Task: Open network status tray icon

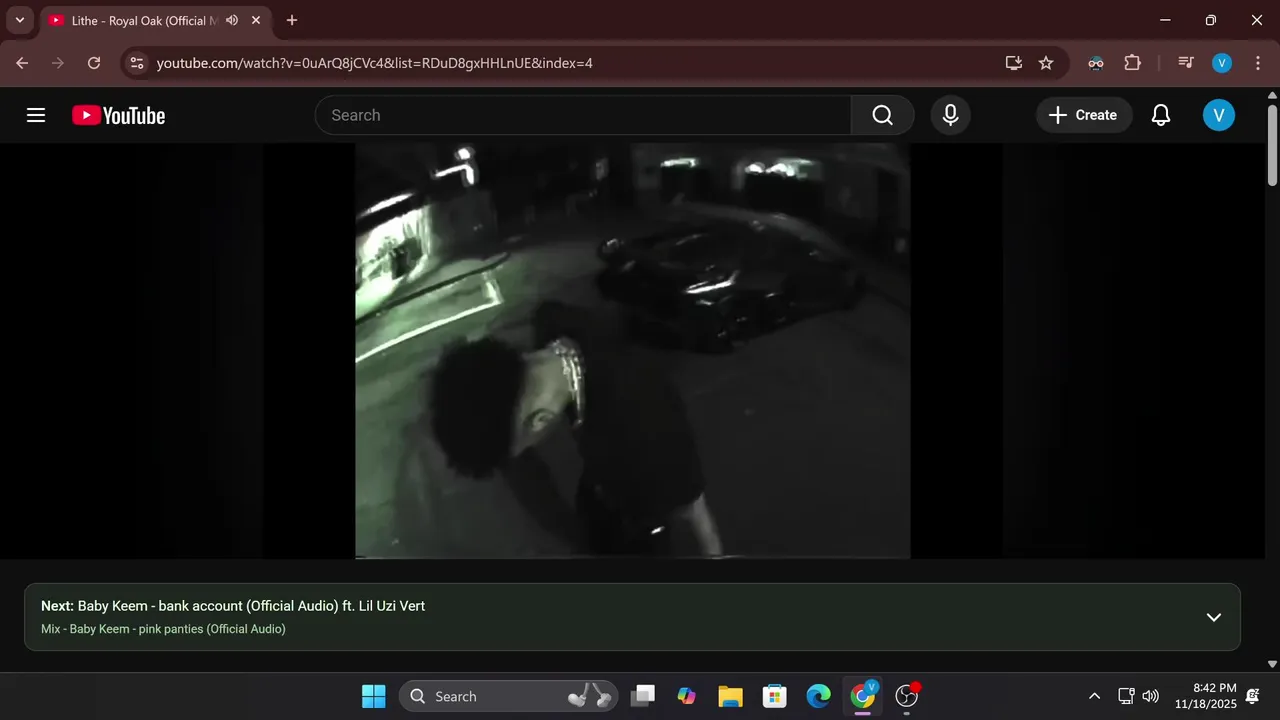Action: click(1126, 696)
